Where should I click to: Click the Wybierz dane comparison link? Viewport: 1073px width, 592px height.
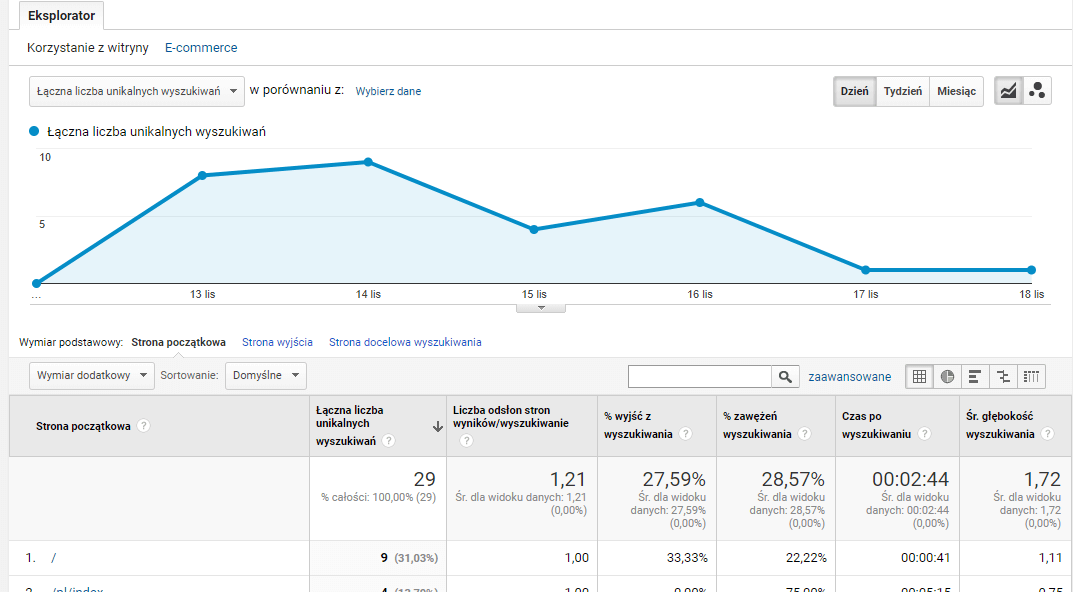tap(388, 91)
